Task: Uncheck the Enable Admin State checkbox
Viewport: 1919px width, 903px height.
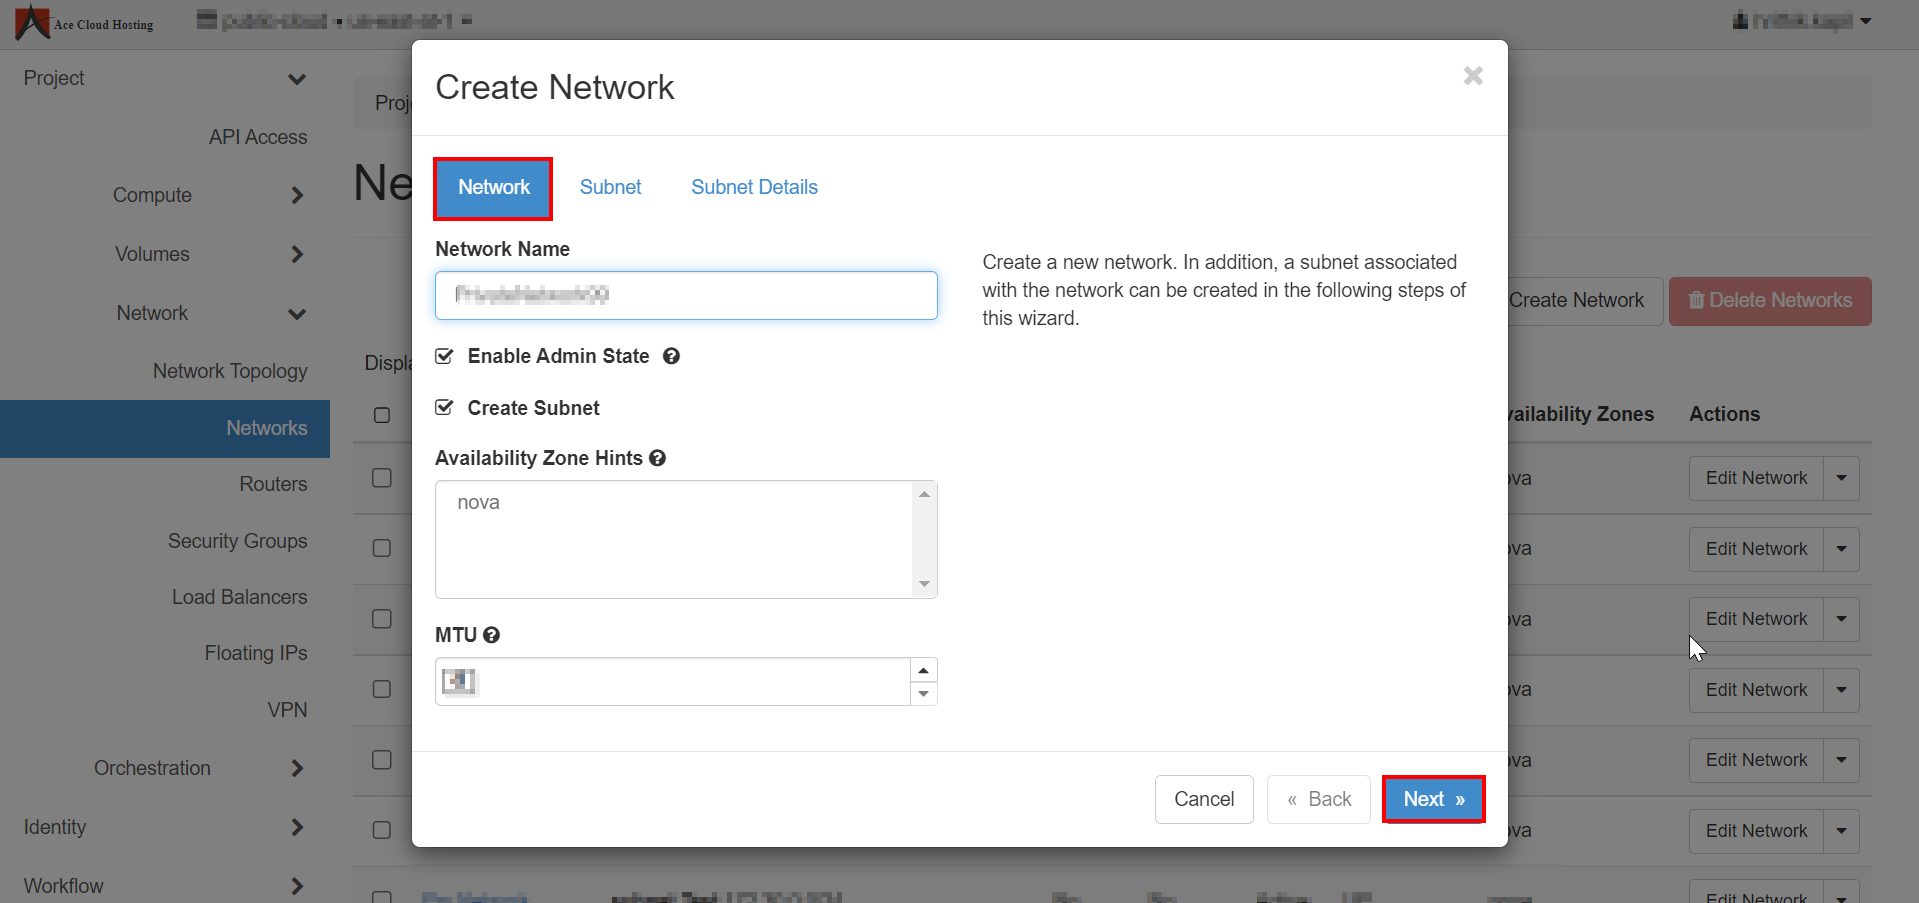Action: tap(445, 356)
